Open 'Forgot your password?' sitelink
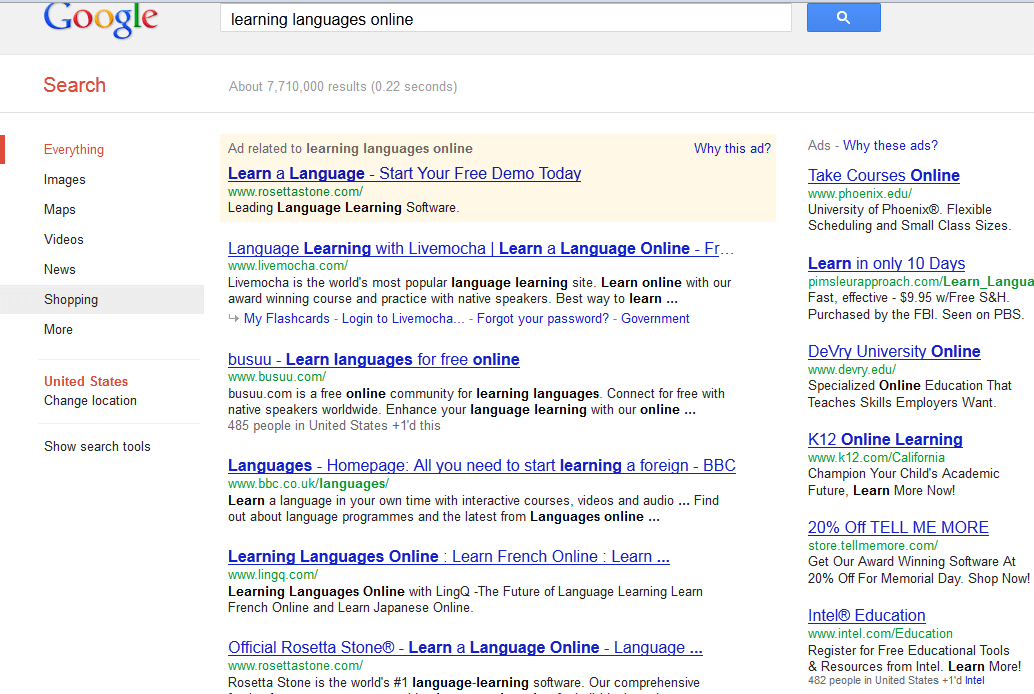The height and width of the screenshot is (694, 1034). tap(543, 319)
